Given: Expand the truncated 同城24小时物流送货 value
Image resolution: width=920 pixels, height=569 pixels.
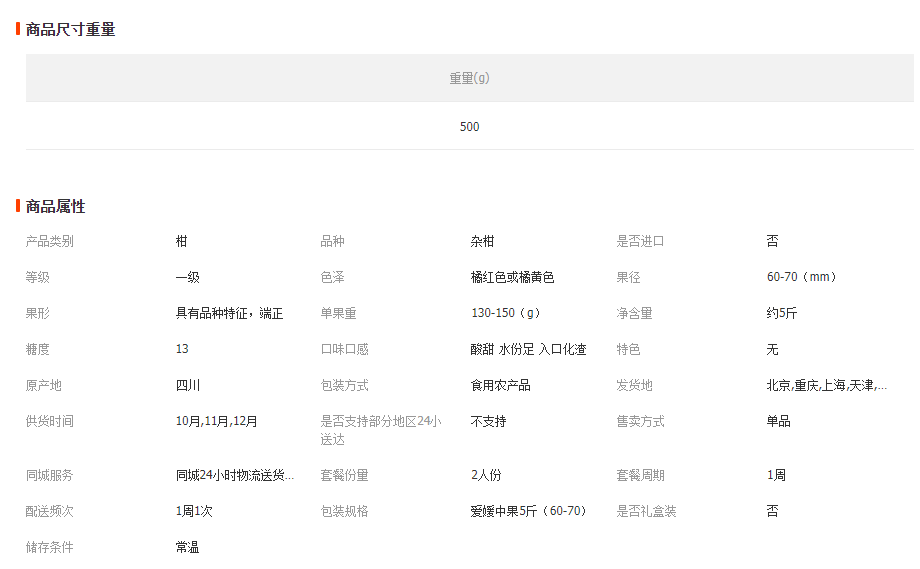Looking at the screenshot, I should pyautogui.click(x=235, y=475).
